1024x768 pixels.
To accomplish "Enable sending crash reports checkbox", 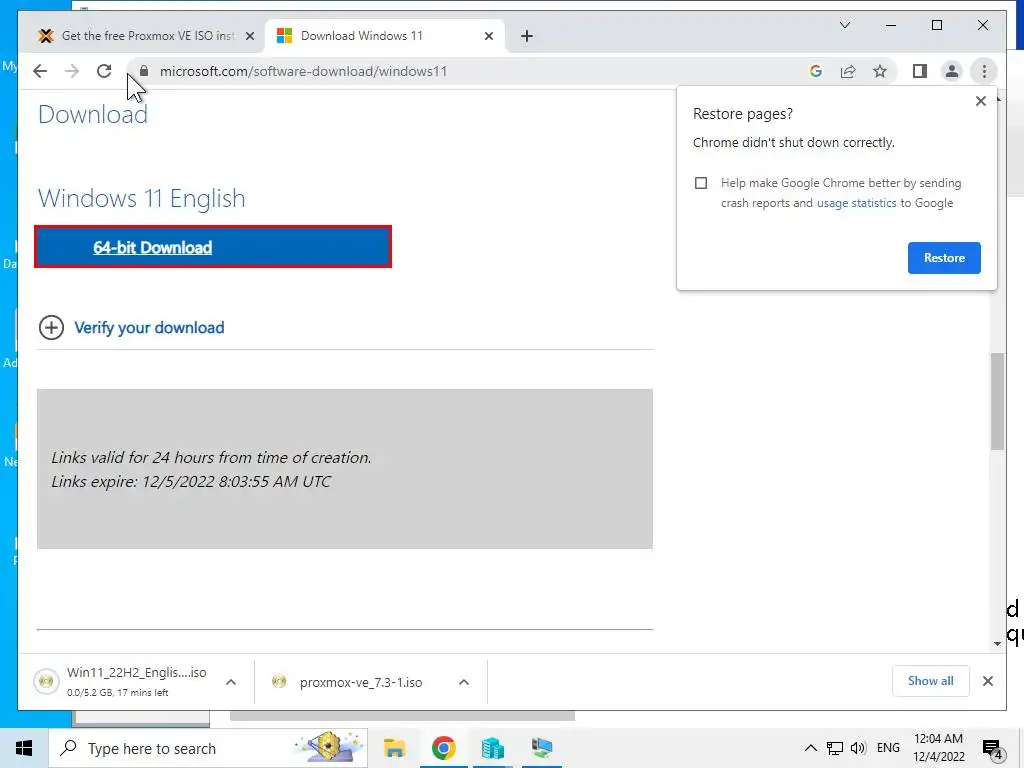I will point(701,183).
